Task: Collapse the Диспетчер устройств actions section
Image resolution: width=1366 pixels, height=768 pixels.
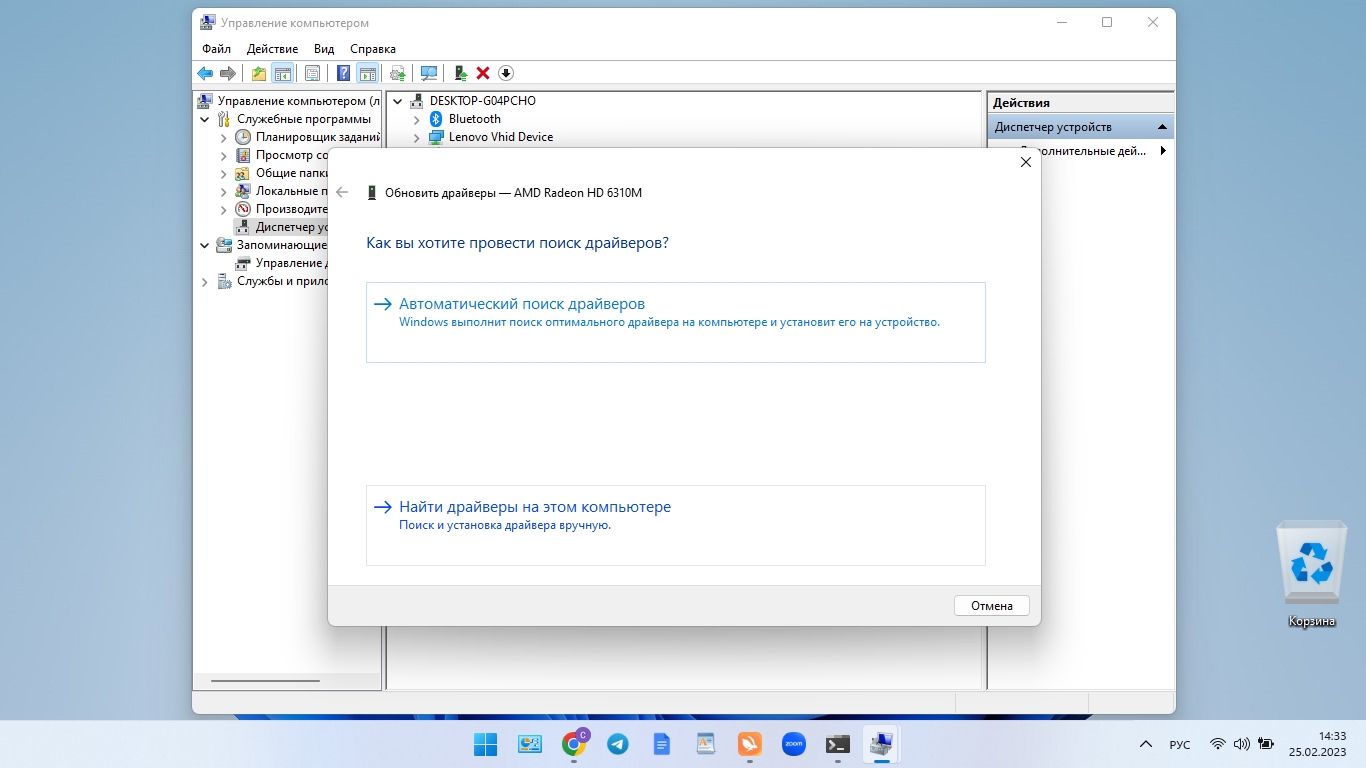Action: point(1162,127)
